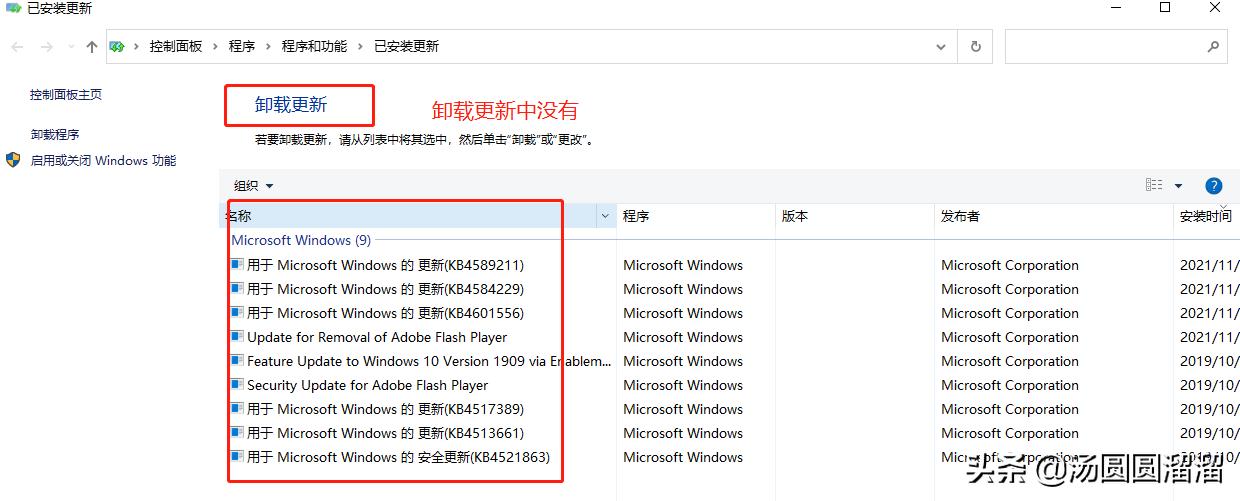Click the address bar location icon
Viewport: 1240px width, 501px height.
click(x=117, y=46)
